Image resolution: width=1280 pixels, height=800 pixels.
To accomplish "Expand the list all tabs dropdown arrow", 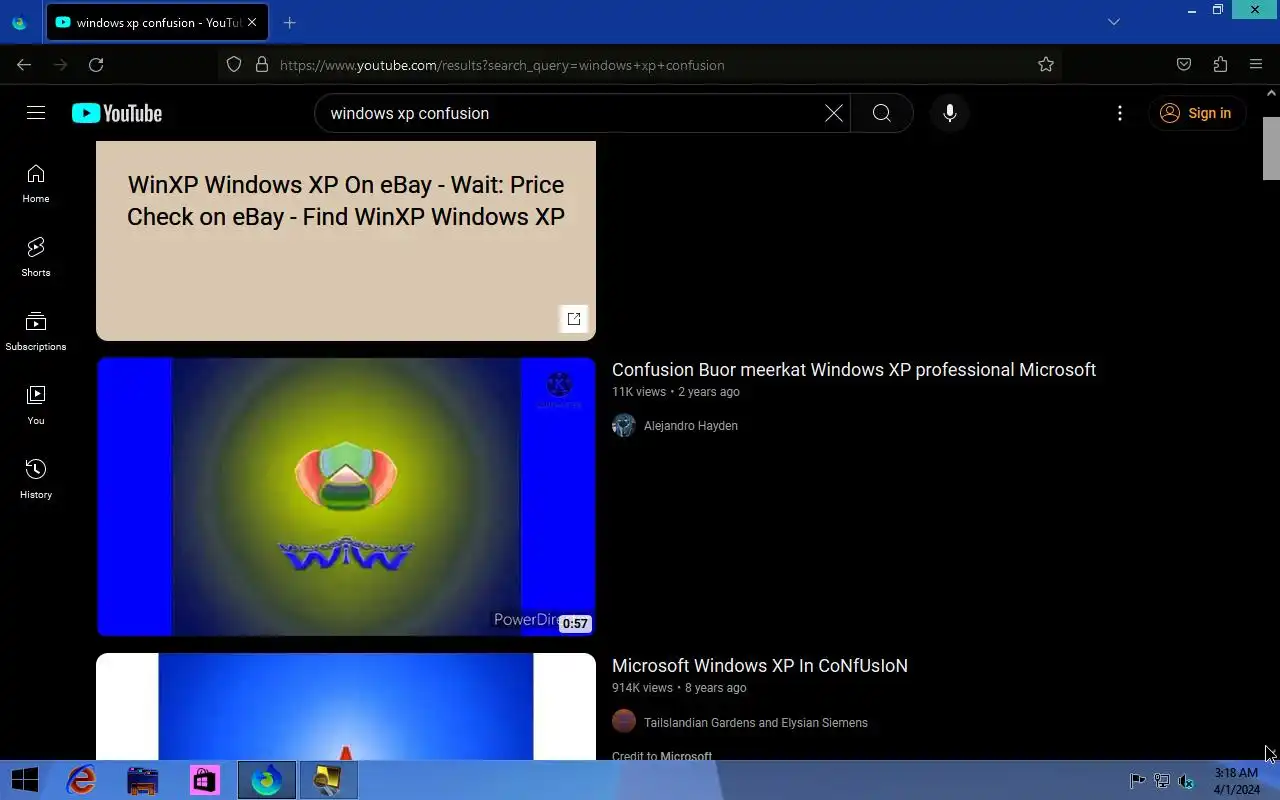I will (1114, 22).
